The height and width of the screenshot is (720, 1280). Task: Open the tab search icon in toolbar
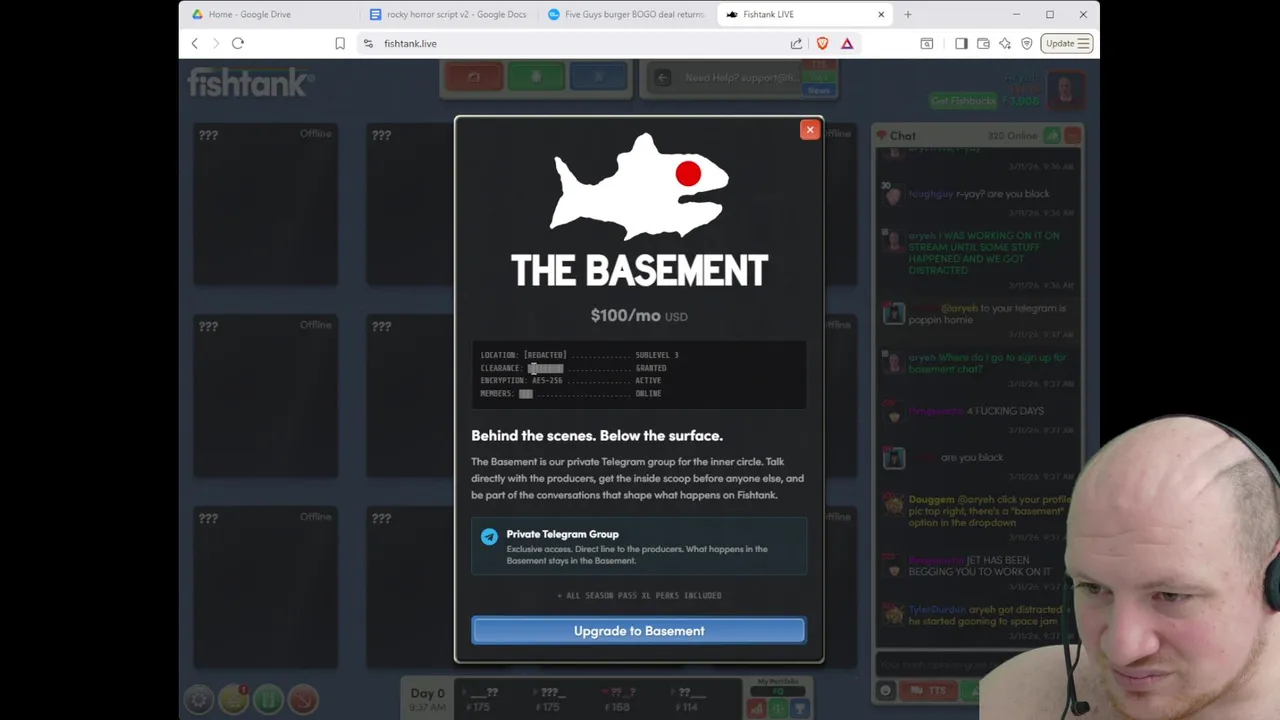coord(927,43)
